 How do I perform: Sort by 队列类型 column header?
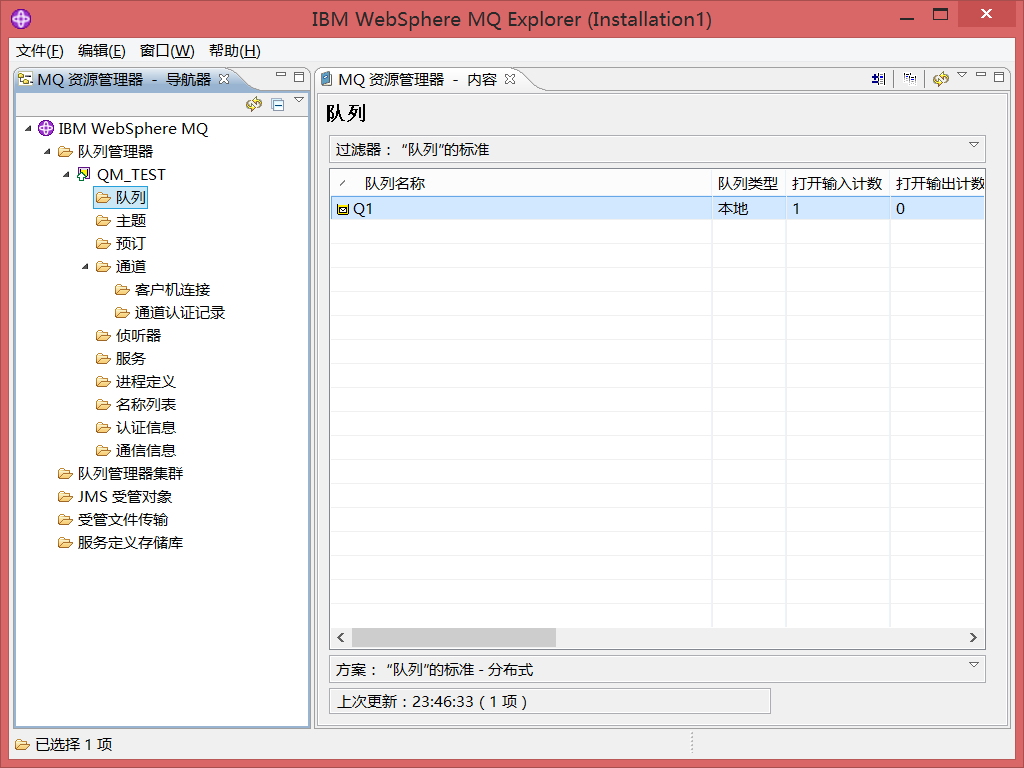(x=748, y=184)
